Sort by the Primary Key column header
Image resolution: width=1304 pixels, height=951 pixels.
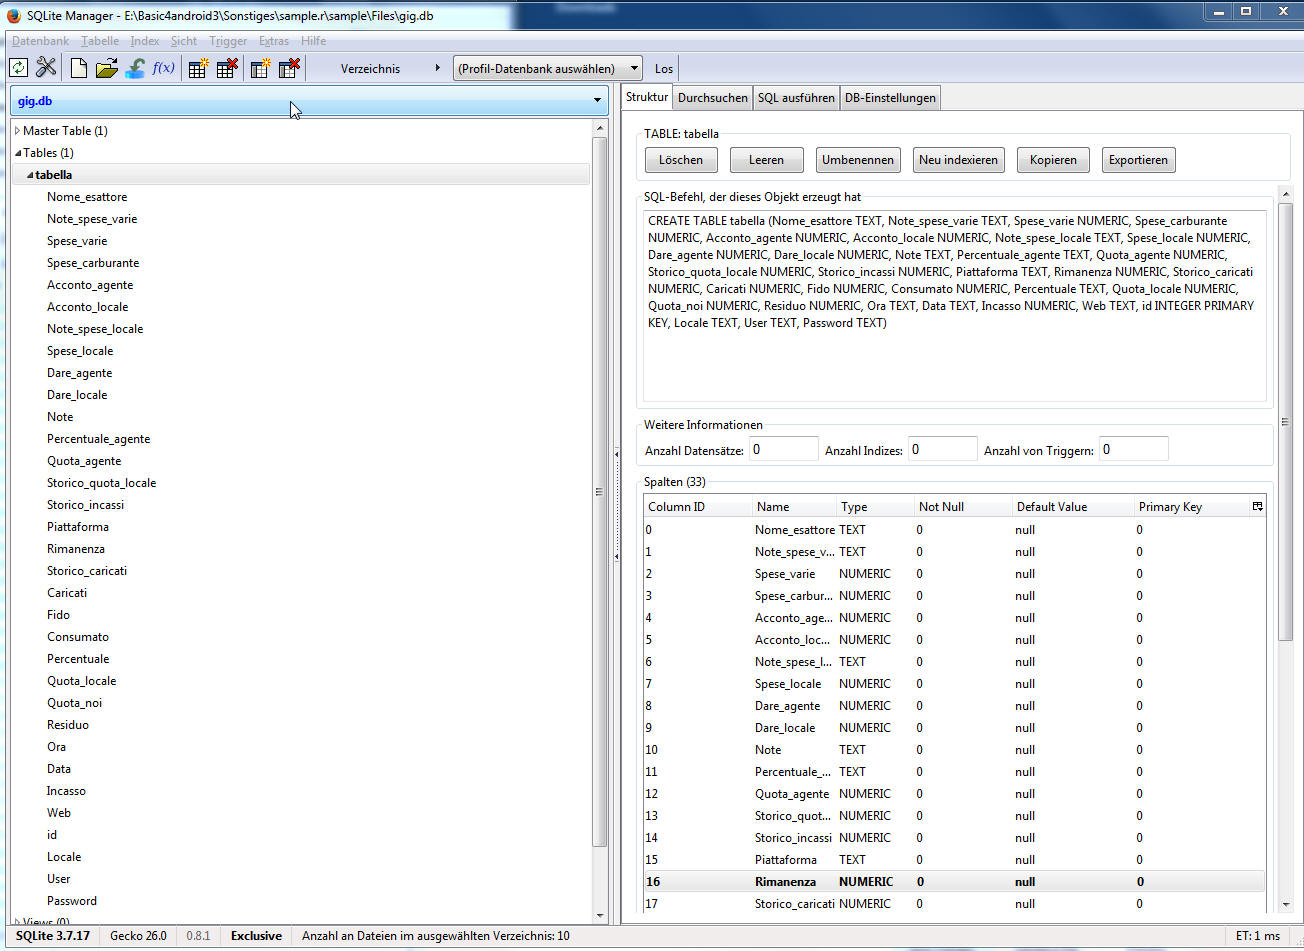[1191, 507]
